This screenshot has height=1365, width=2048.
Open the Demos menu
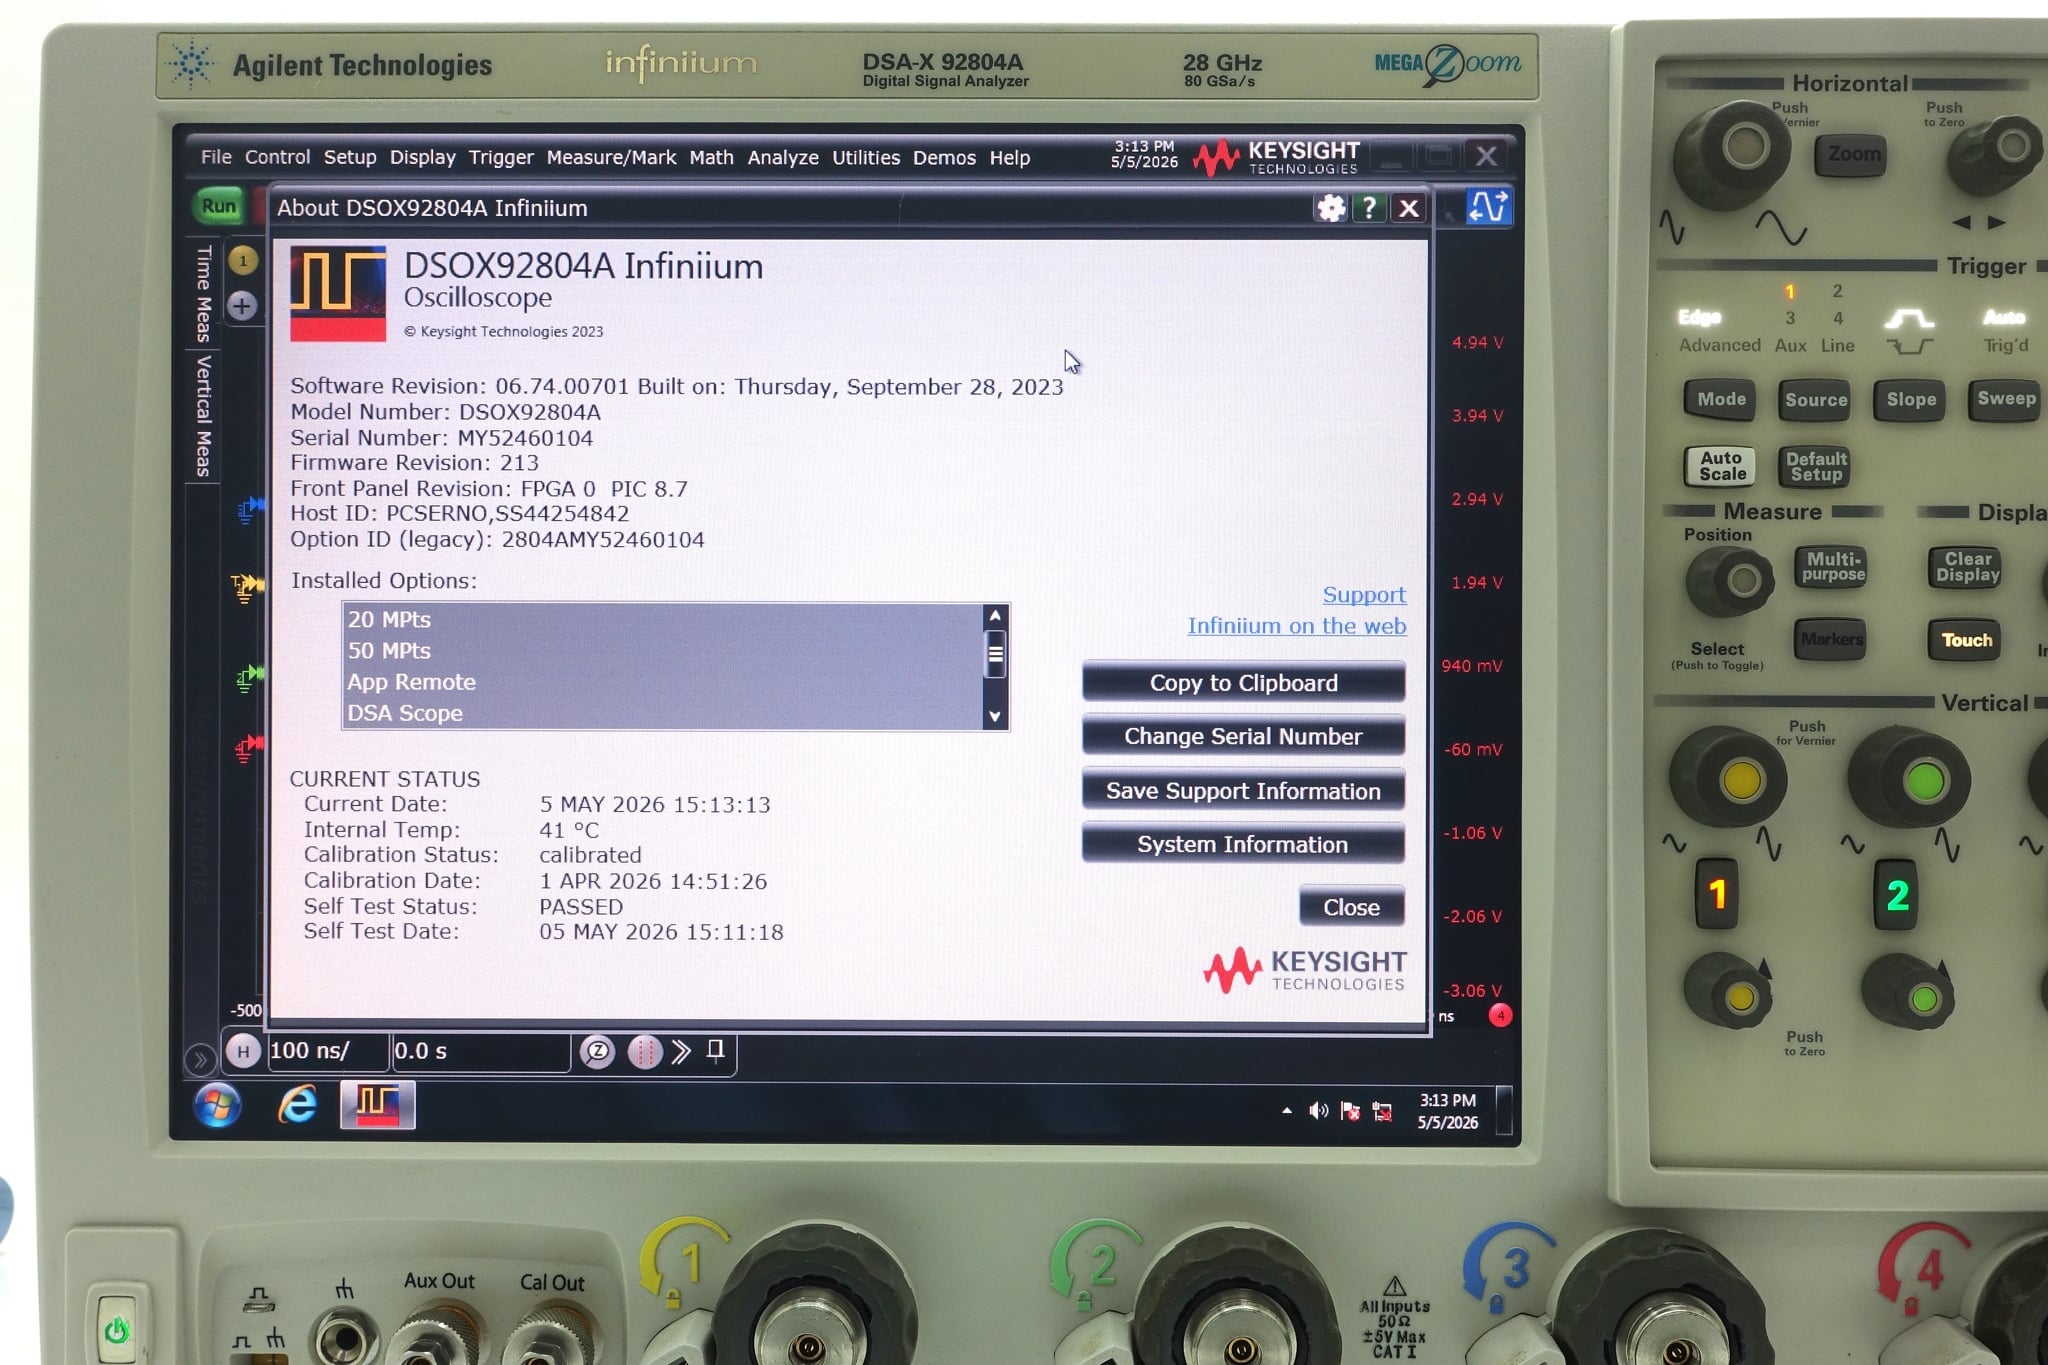[x=944, y=157]
